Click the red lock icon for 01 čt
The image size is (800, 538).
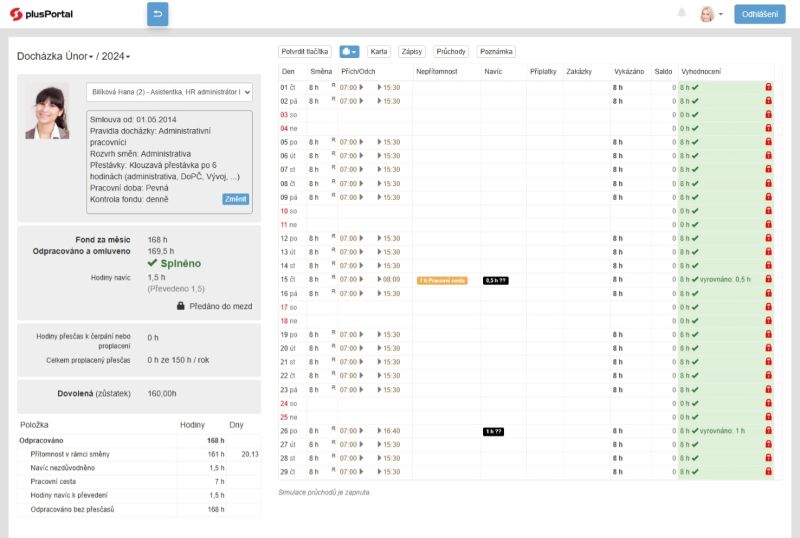click(x=768, y=87)
